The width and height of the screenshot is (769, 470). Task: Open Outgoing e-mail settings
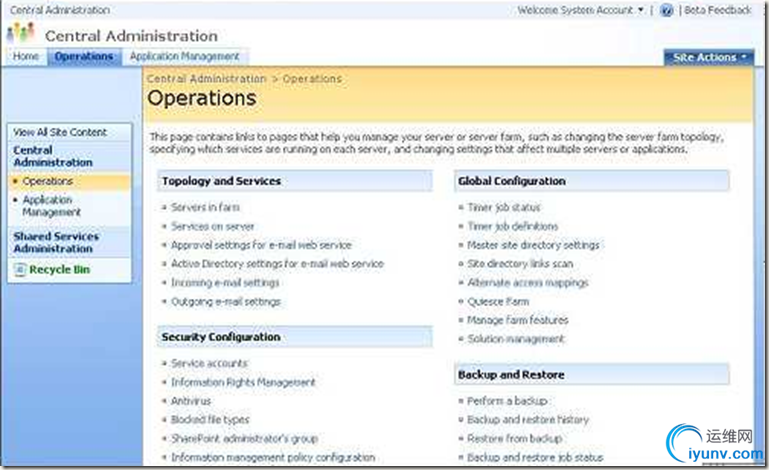coord(226,302)
